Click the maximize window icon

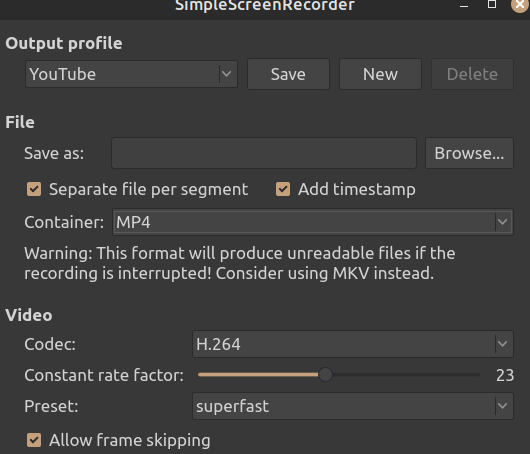point(492,4)
